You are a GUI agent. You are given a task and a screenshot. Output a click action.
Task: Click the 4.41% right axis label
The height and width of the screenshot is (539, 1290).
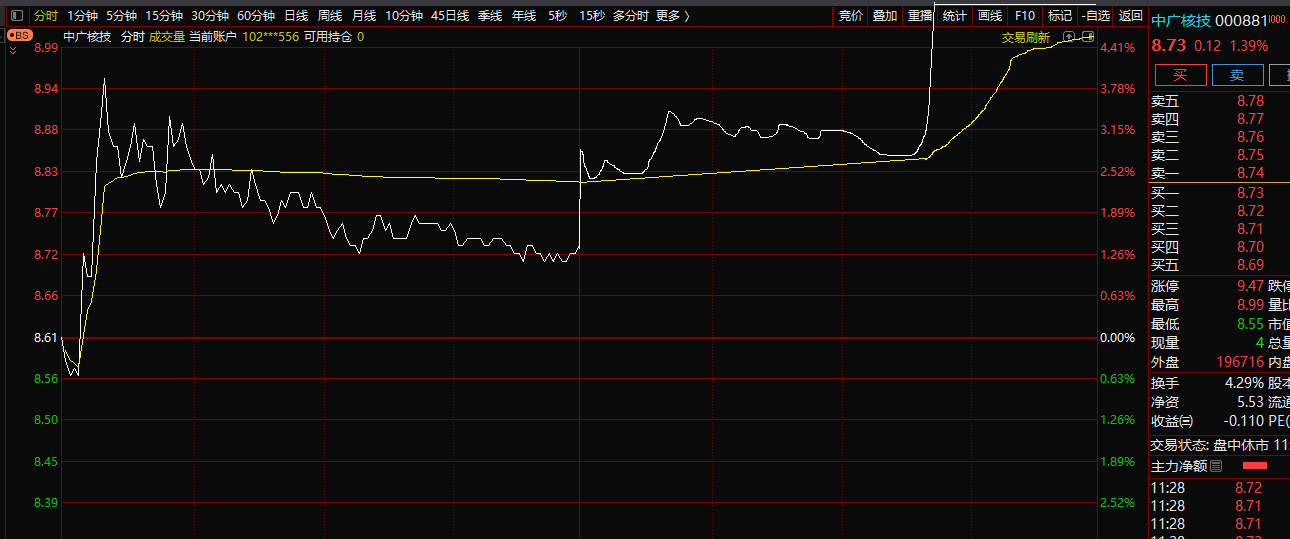coord(1117,48)
